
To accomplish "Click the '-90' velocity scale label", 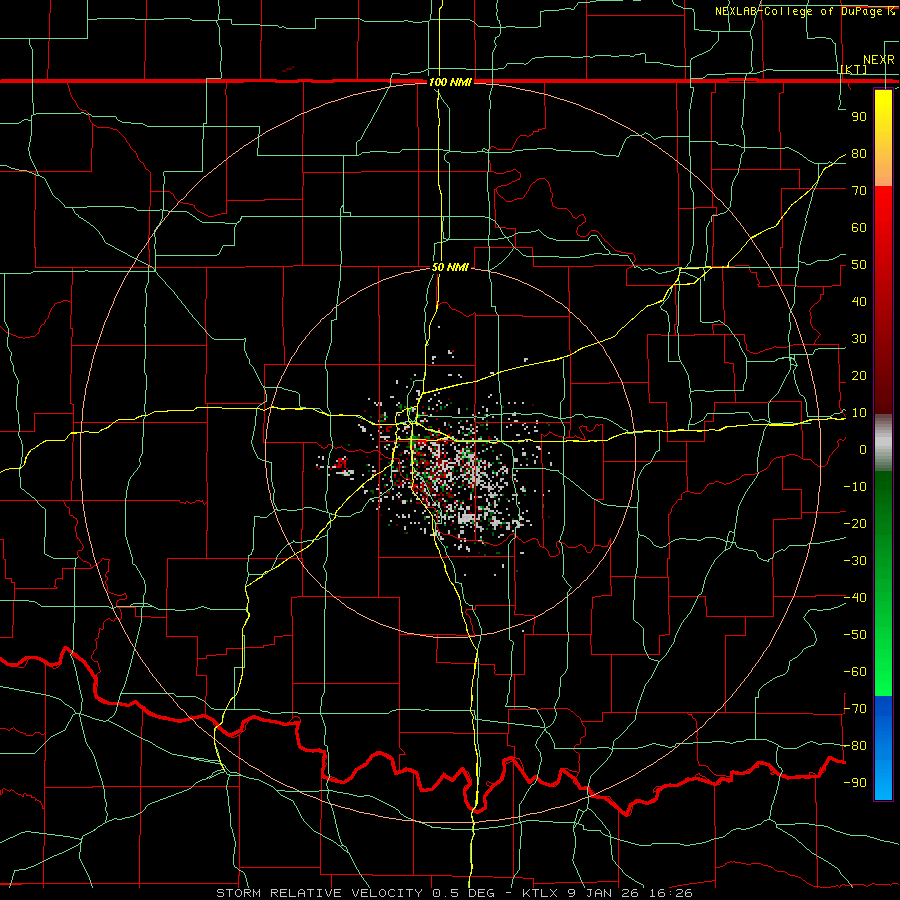I will click(855, 783).
